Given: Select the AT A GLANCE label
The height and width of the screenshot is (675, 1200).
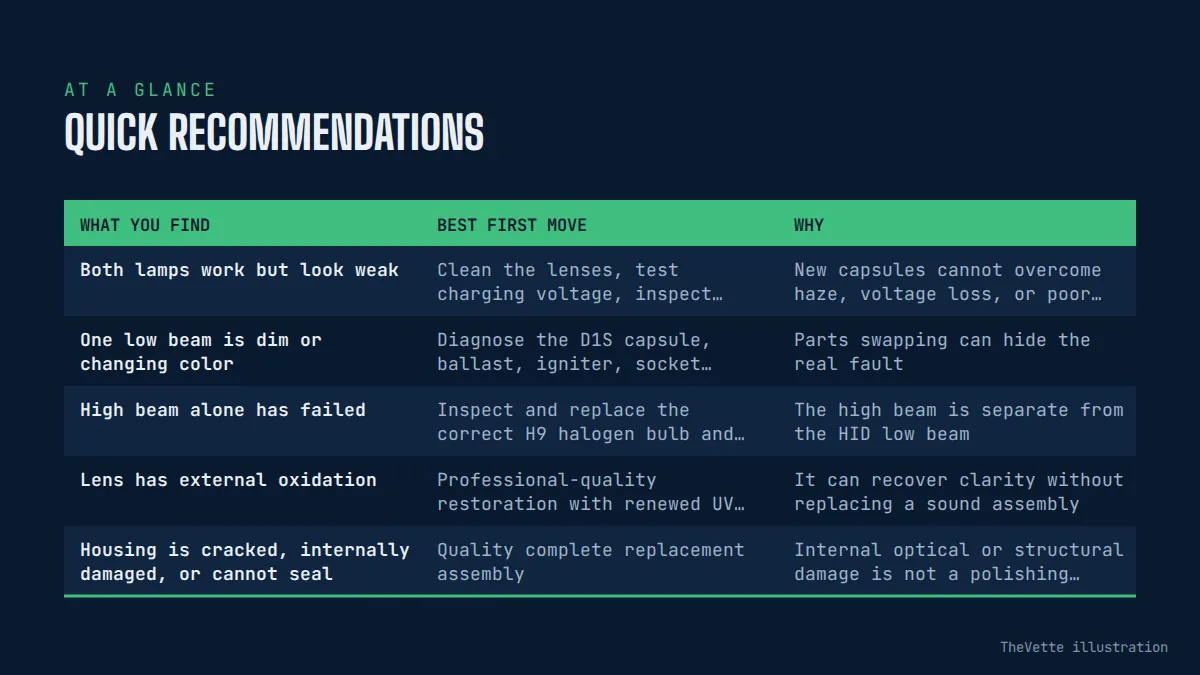Looking at the screenshot, I should click(x=140, y=90).
